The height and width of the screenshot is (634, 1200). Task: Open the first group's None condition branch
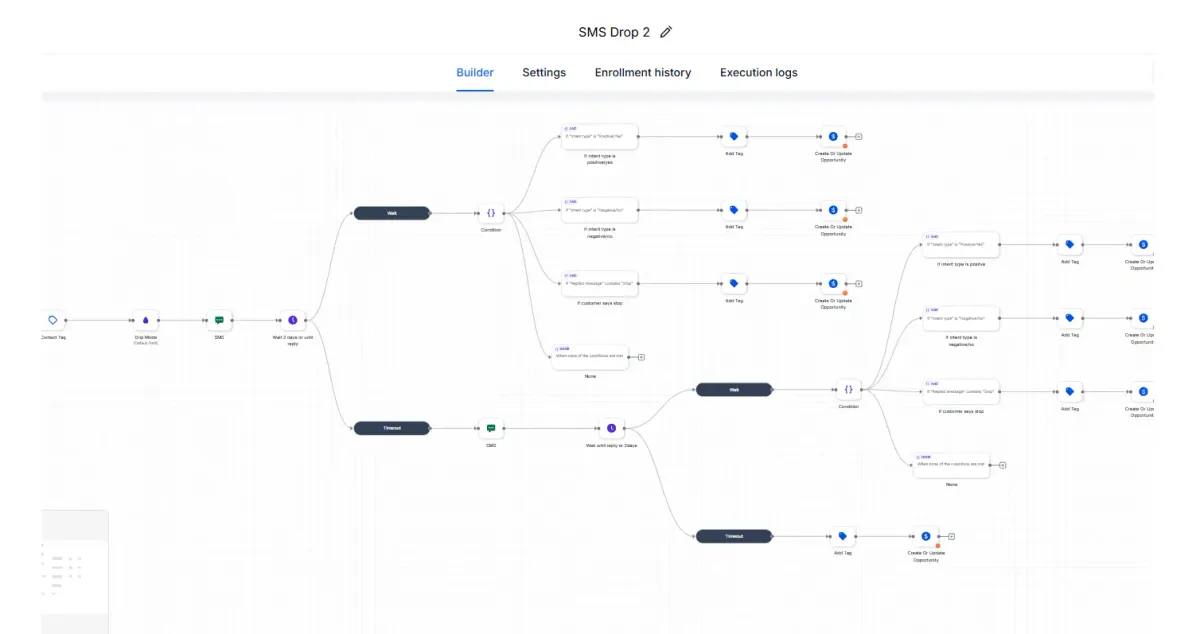590,357
